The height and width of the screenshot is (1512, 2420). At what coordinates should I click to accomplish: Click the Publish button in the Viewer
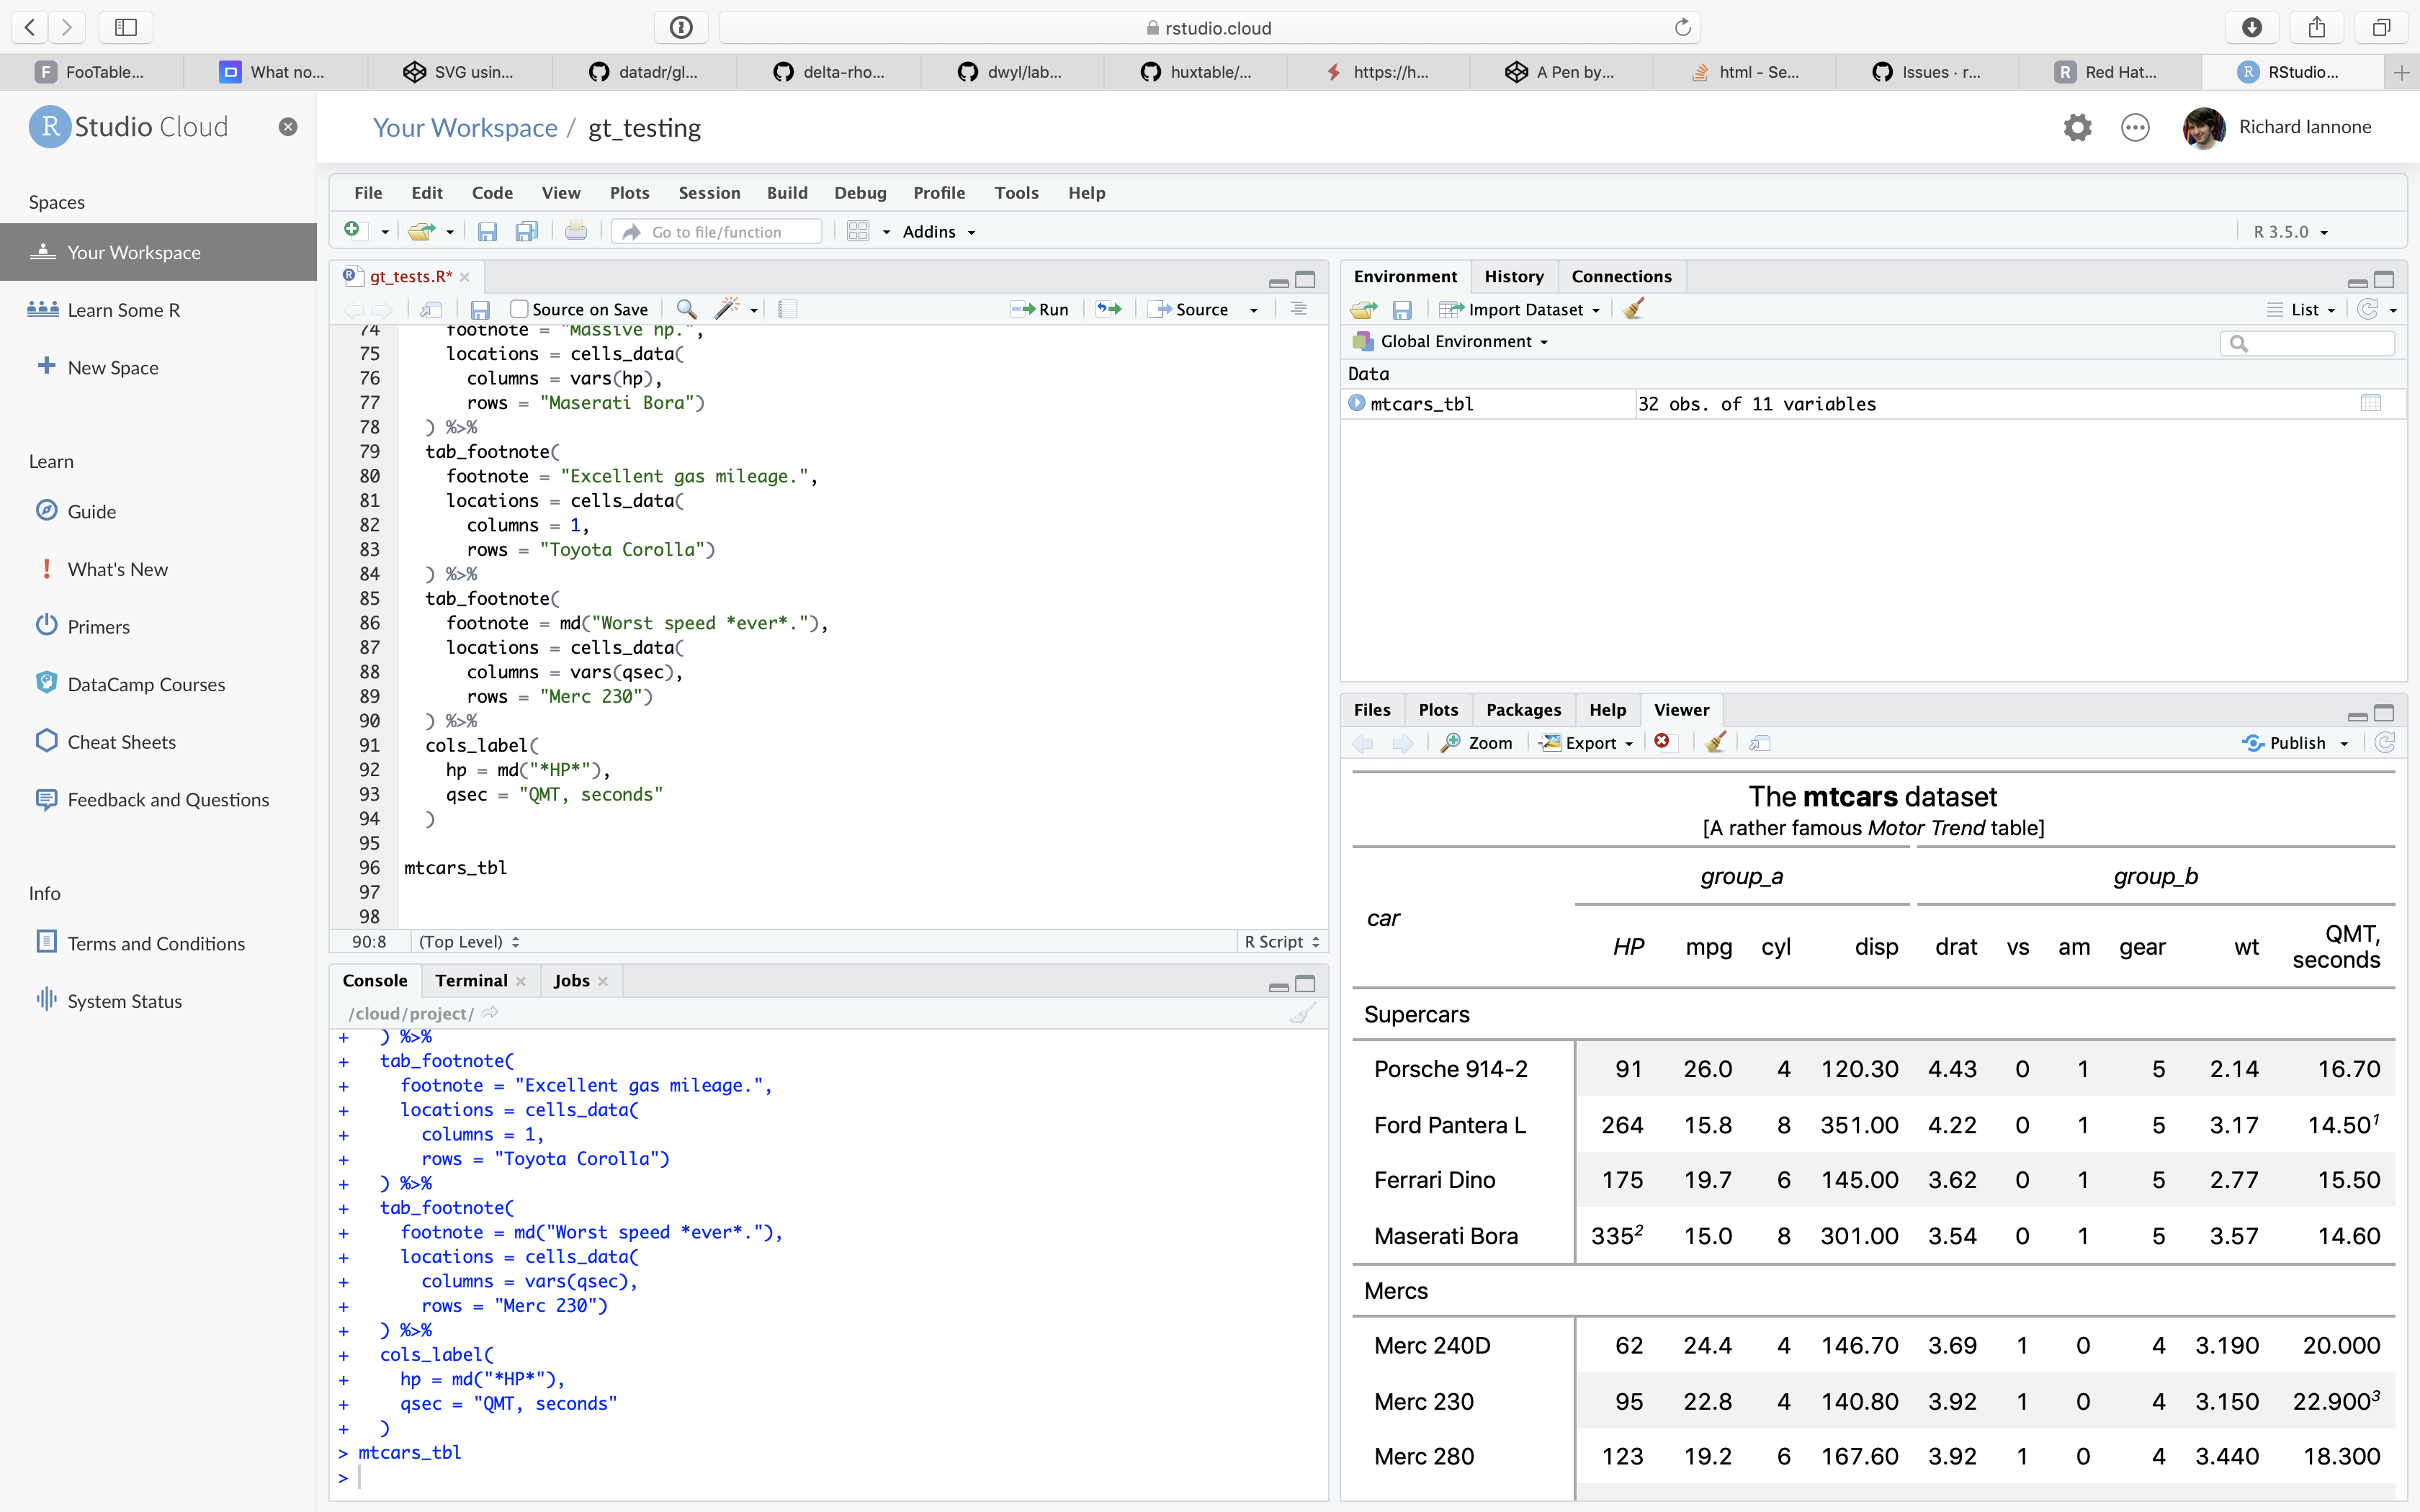click(x=2295, y=742)
